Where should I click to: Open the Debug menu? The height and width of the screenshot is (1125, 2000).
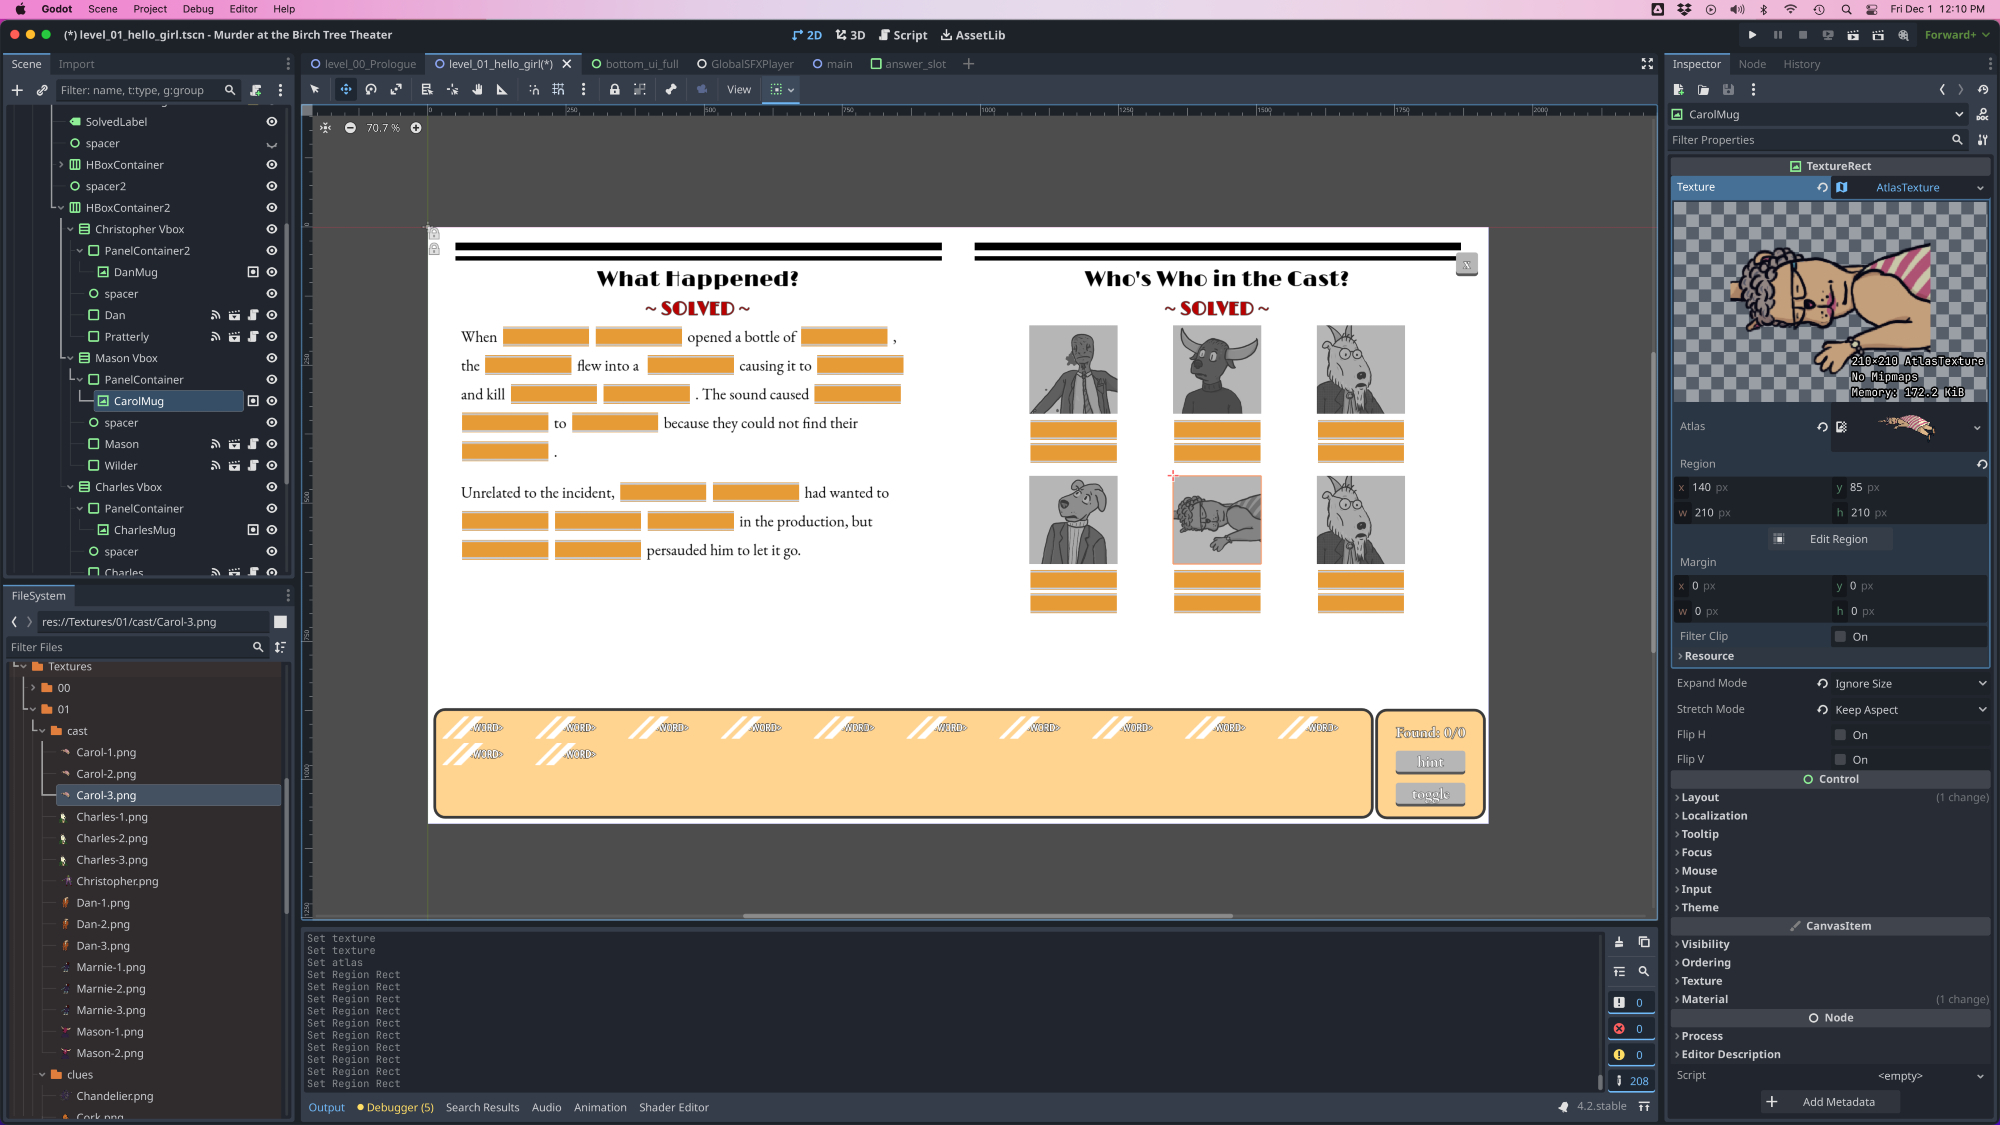[198, 9]
